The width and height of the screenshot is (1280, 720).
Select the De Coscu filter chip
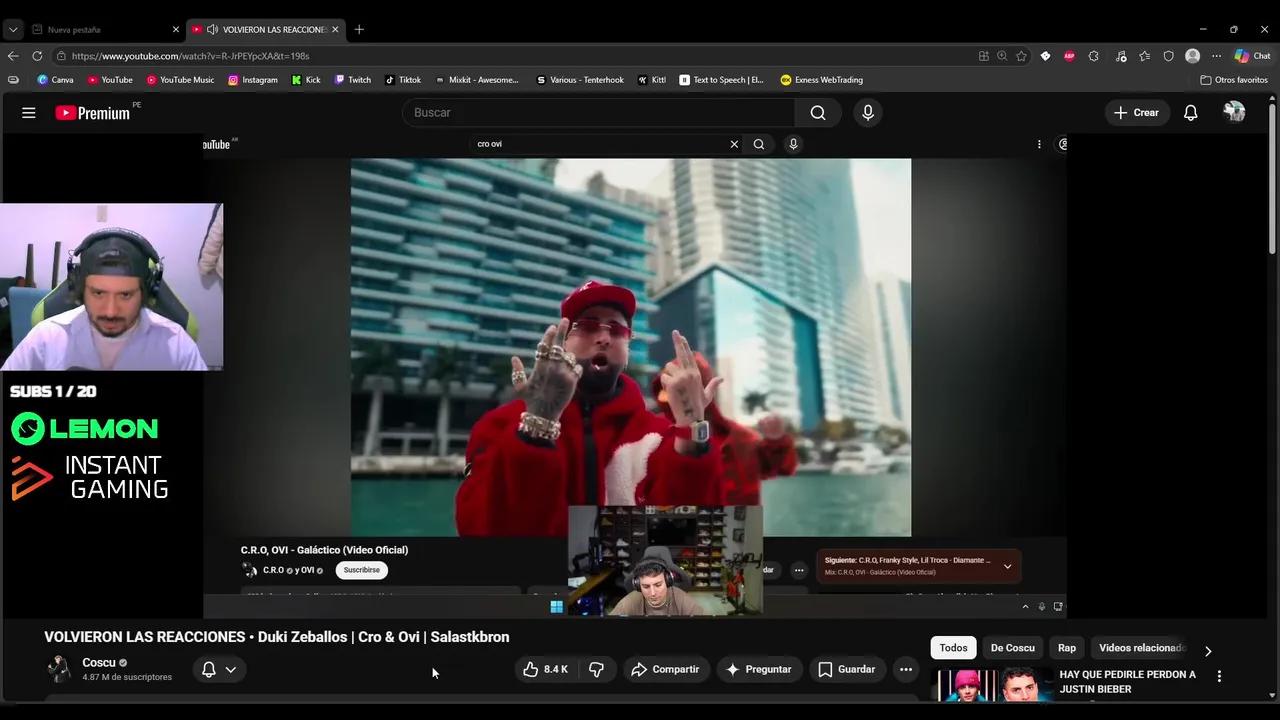1012,648
